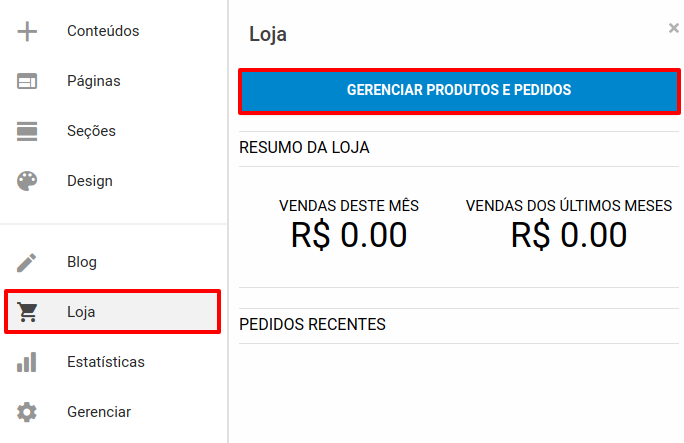Select the Loja menu label
The width and height of the screenshot is (684, 443).
point(81,312)
